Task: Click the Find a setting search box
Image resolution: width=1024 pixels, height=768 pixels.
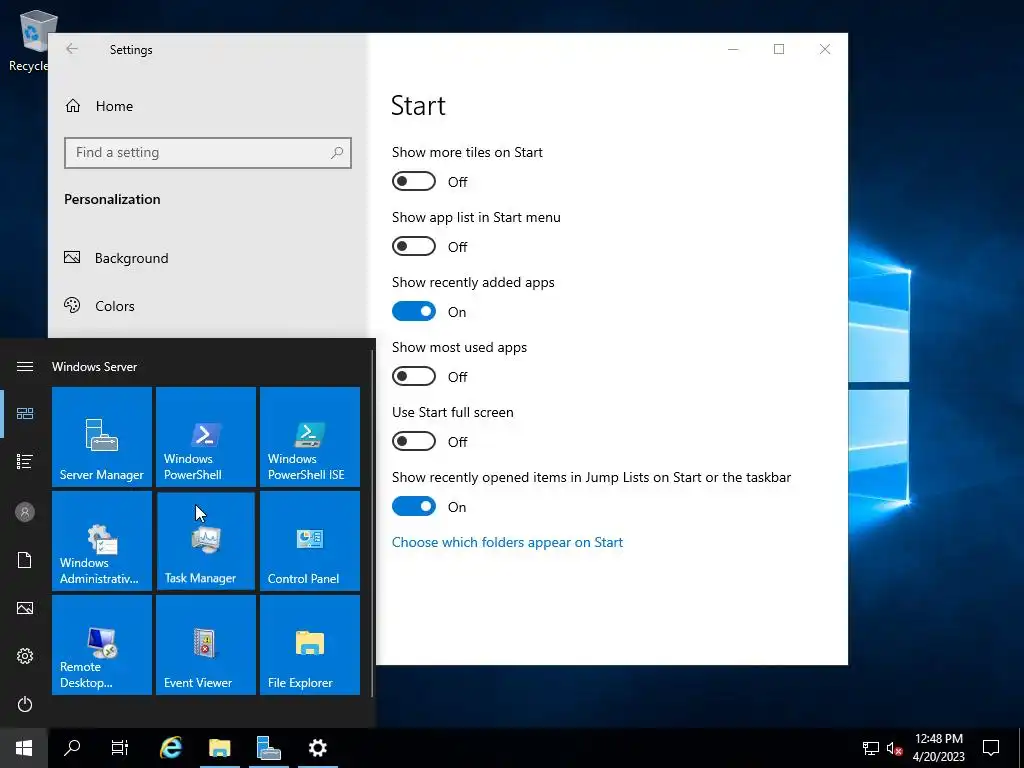Action: coord(208,153)
